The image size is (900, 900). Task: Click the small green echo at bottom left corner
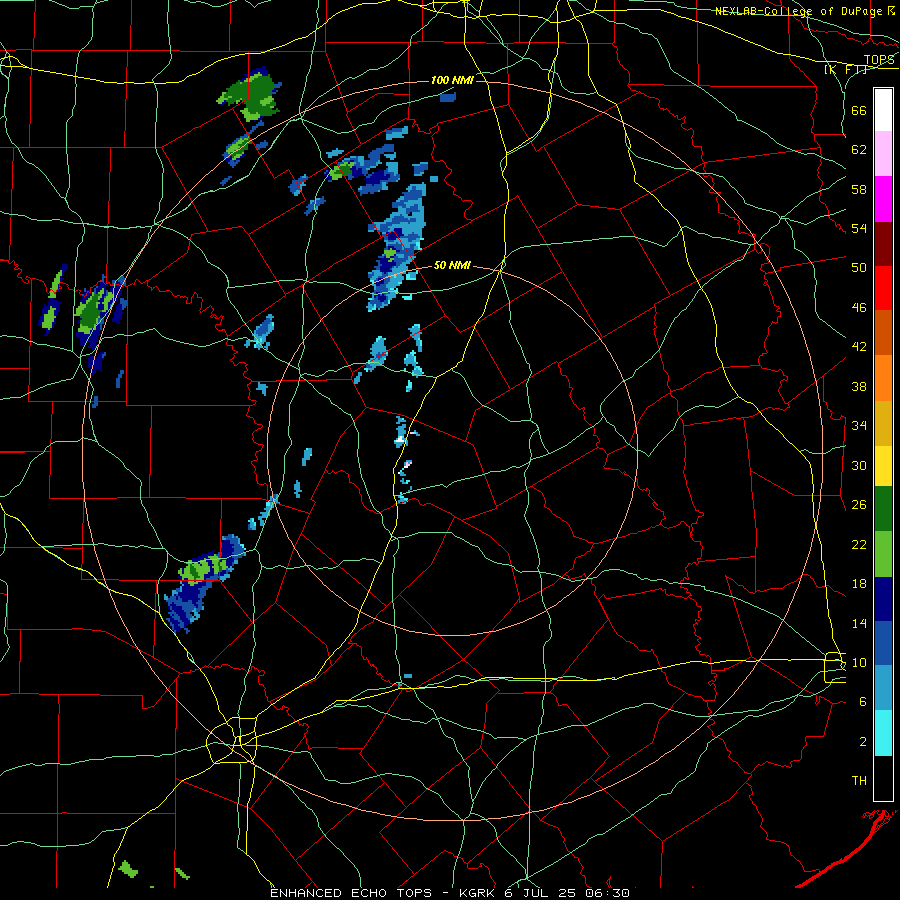128,868
